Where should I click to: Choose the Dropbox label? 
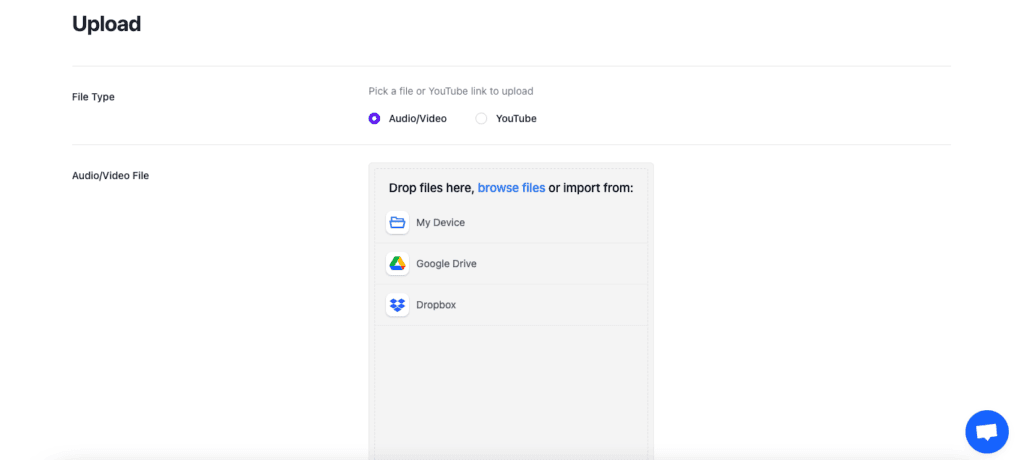tap(436, 305)
